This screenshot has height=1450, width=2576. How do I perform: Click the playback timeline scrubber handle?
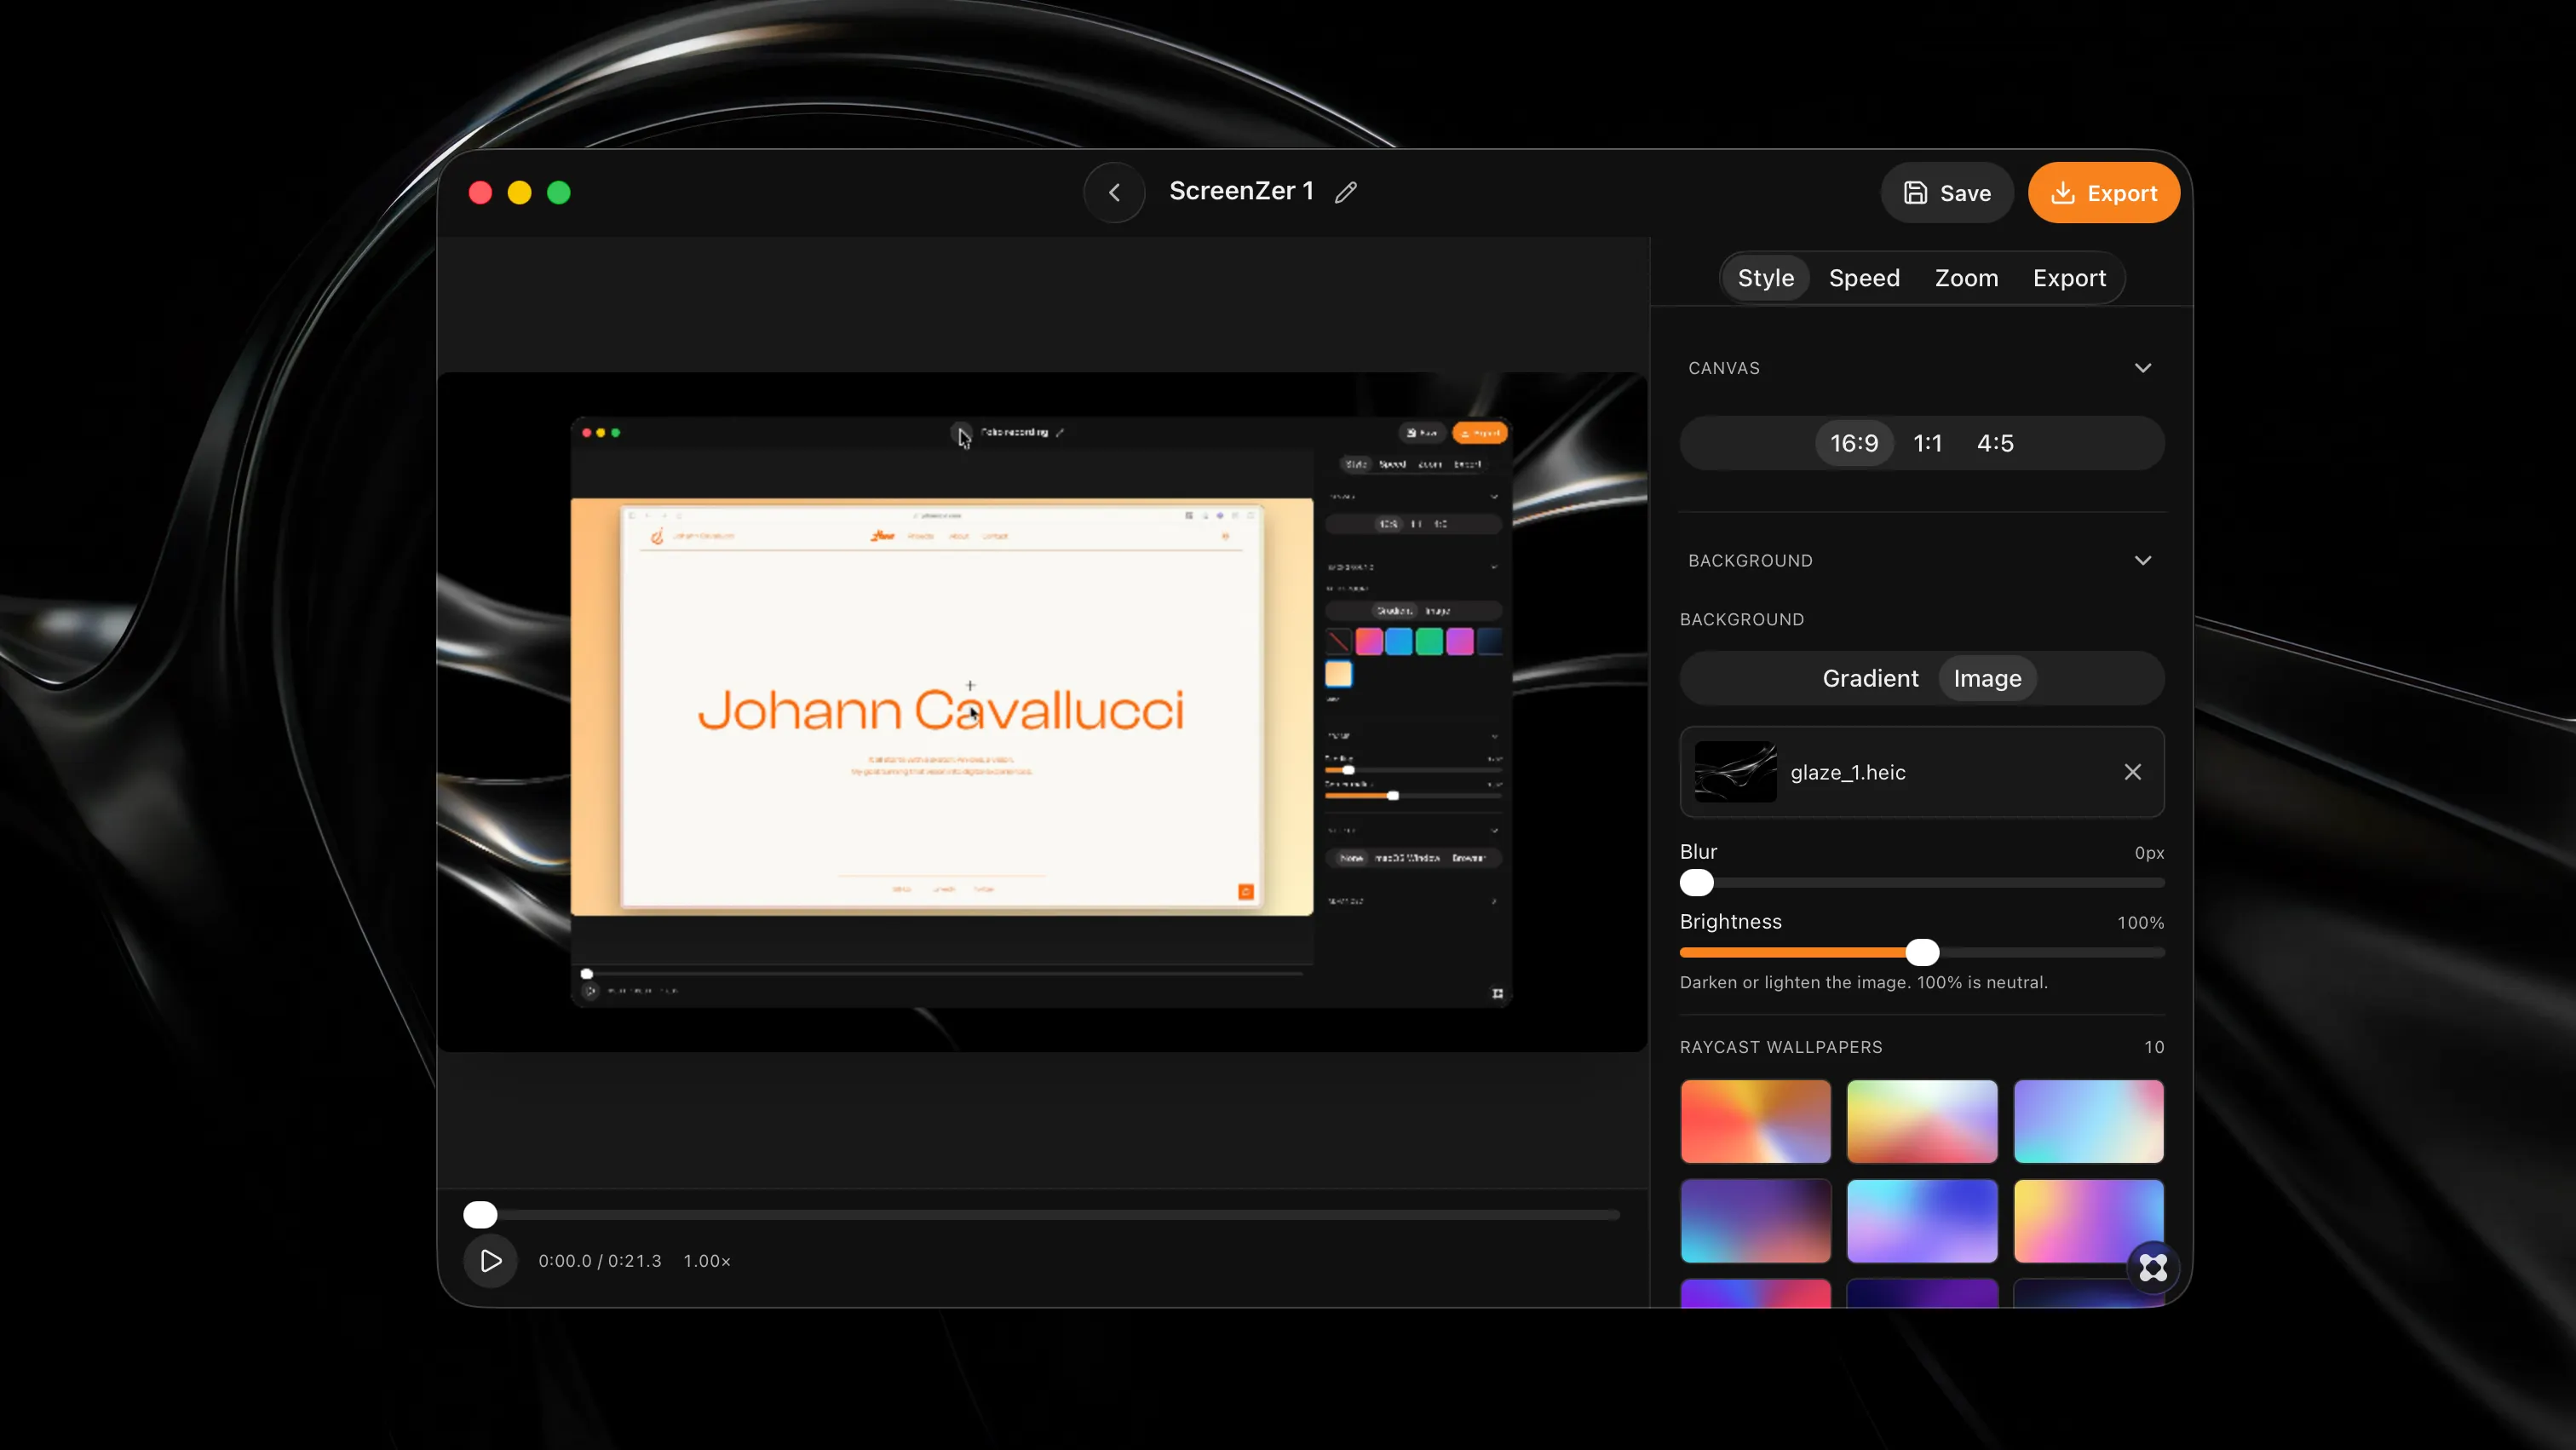pyautogui.click(x=480, y=1214)
